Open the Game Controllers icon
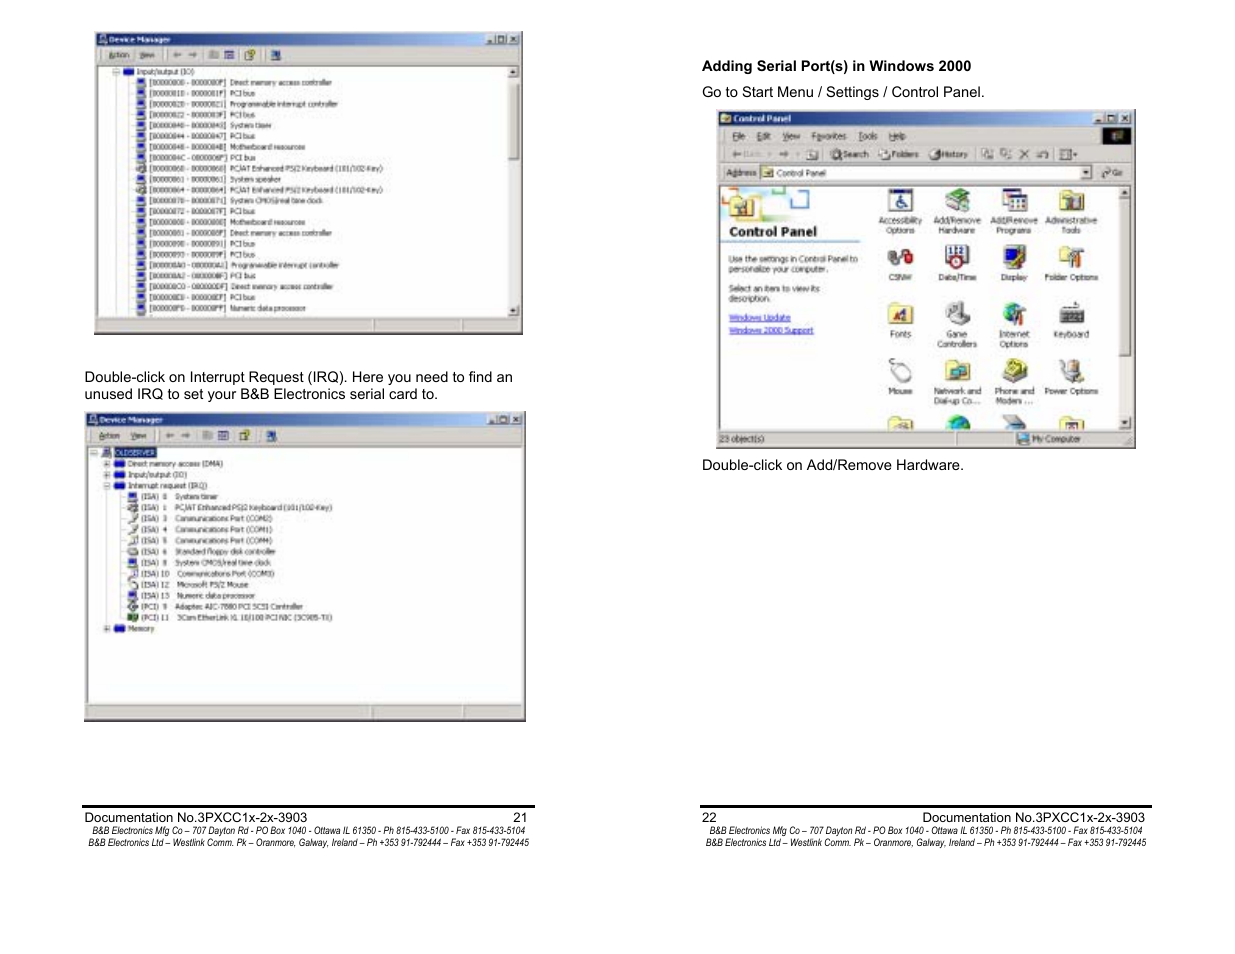Screen dimensions: 1235x954 [x=957, y=326]
